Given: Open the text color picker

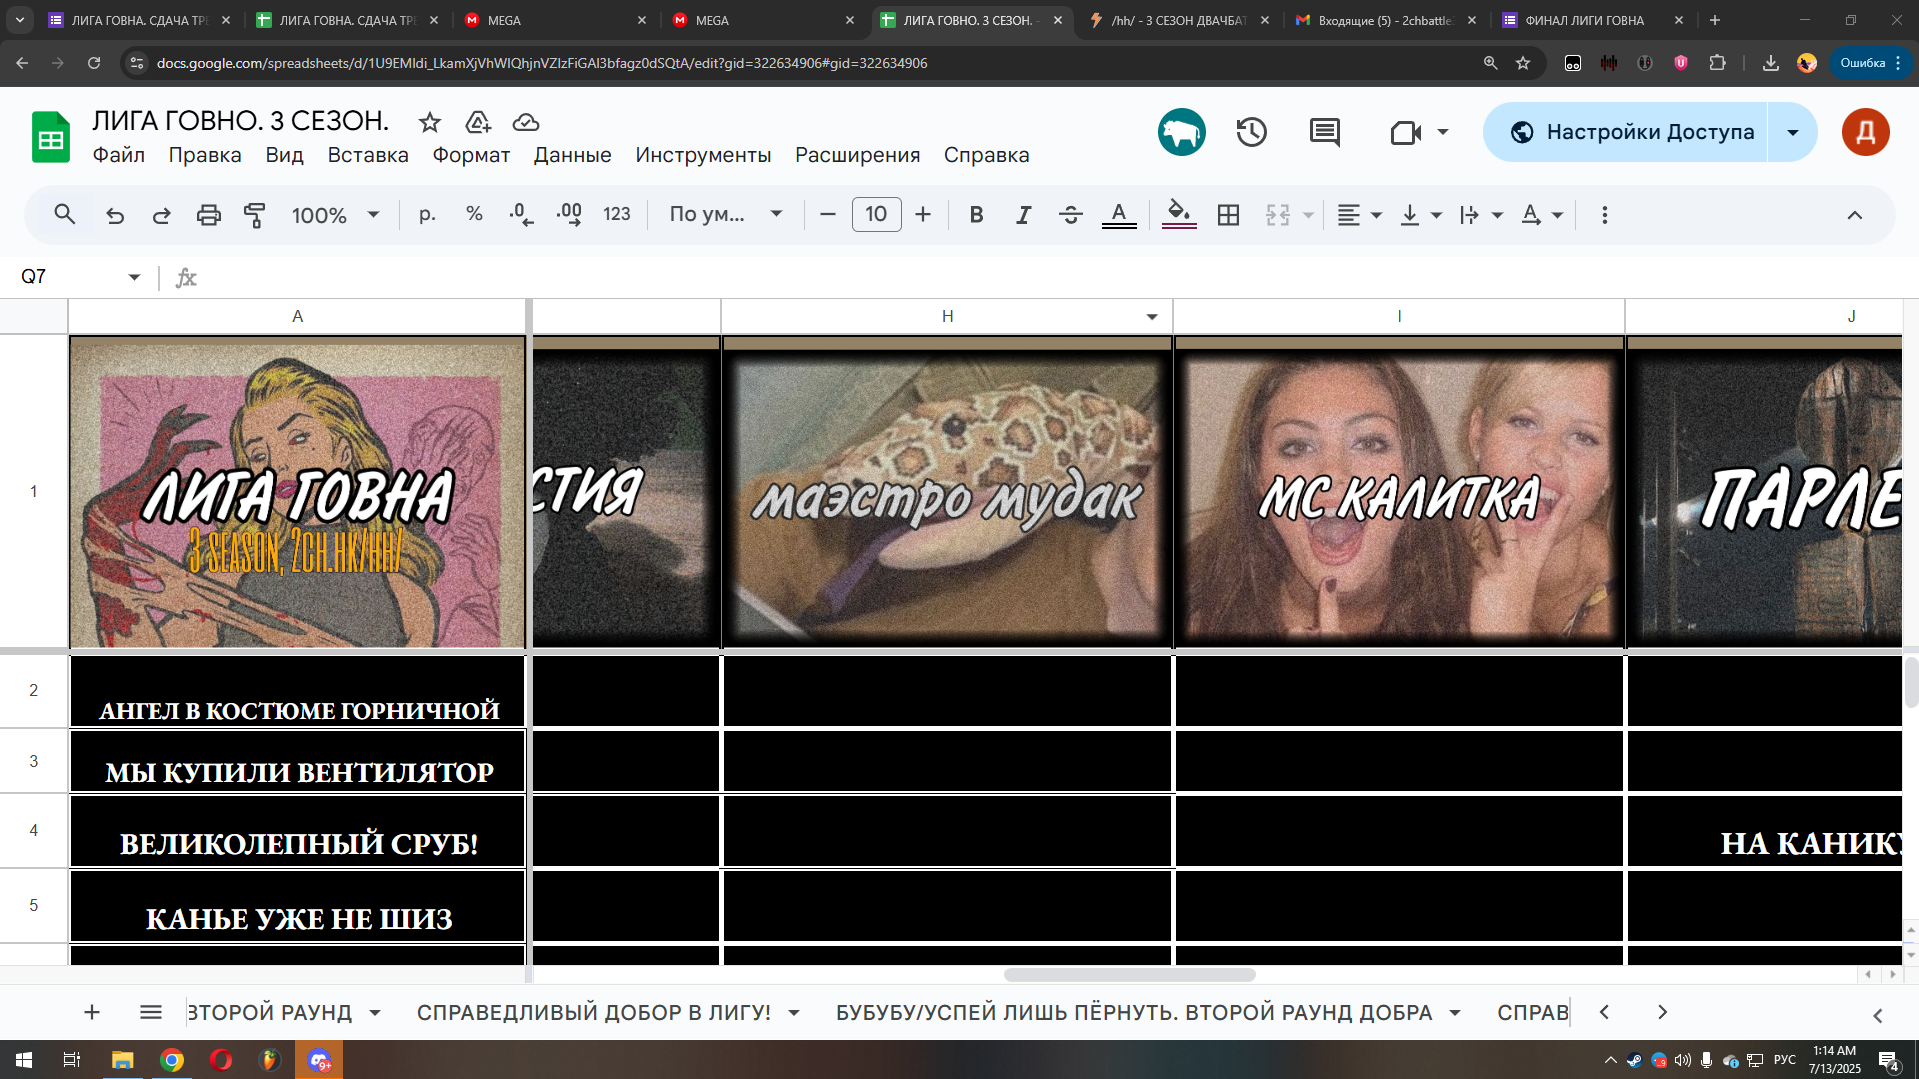Looking at the screenshot, I should (1119, 214).
